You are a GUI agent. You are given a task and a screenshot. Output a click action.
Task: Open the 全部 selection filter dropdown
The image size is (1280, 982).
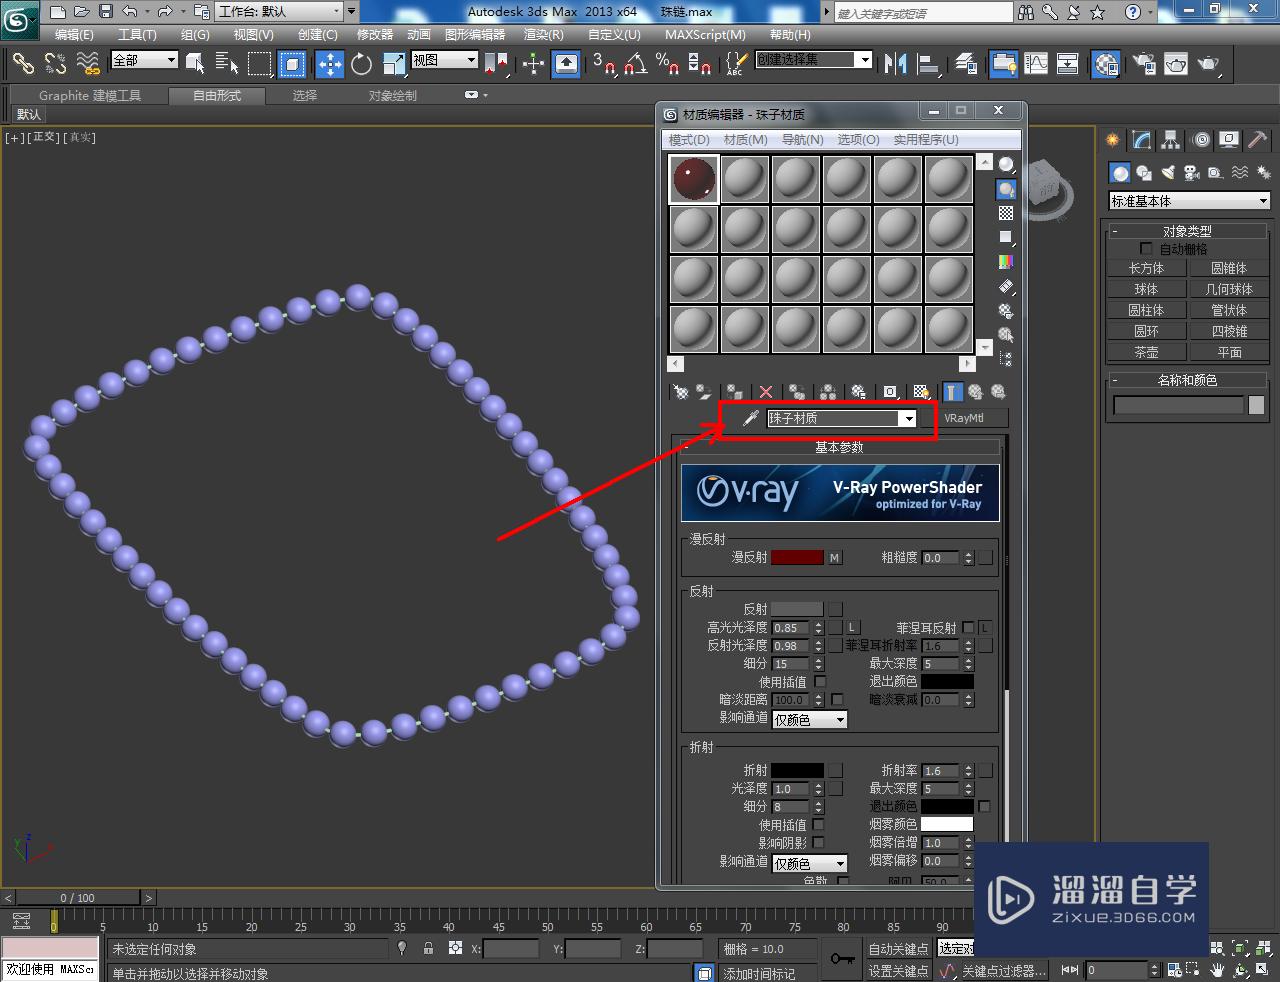pyautogui.click(x=144, y=60)
